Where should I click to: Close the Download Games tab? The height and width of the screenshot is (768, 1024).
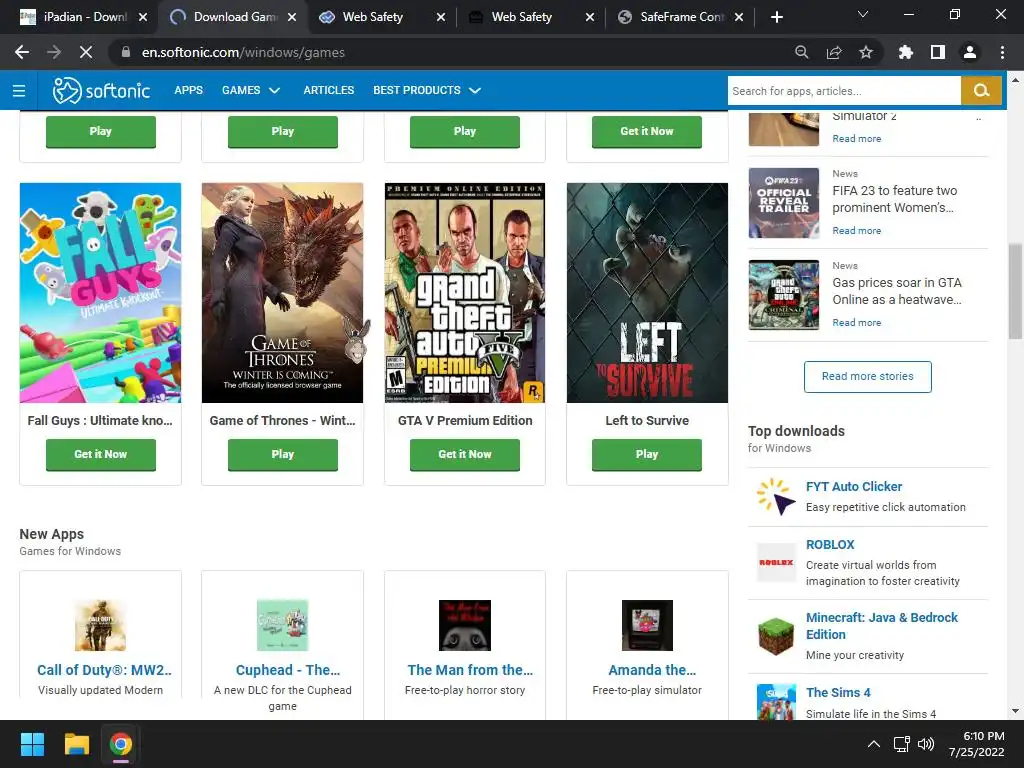292,17
